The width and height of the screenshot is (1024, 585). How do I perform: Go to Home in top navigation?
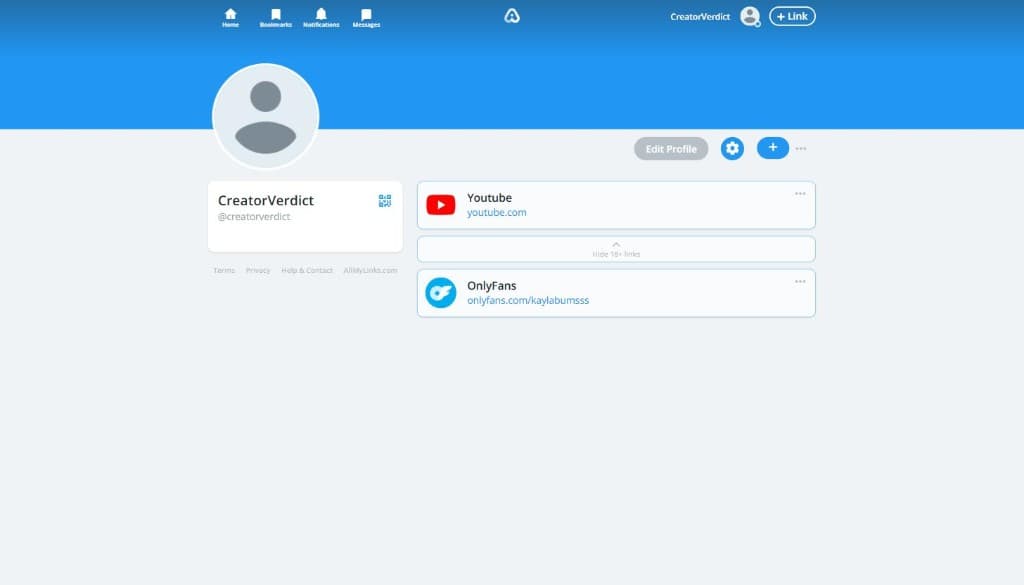coord(231,18)
